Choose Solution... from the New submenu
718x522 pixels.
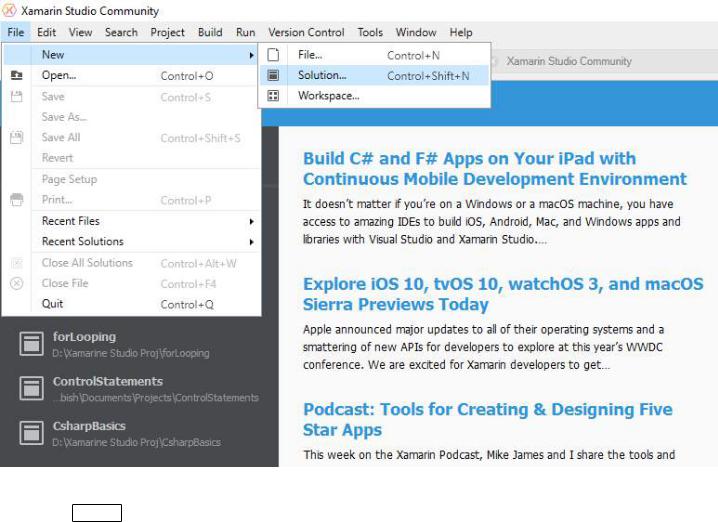click(x=375, y=76)
